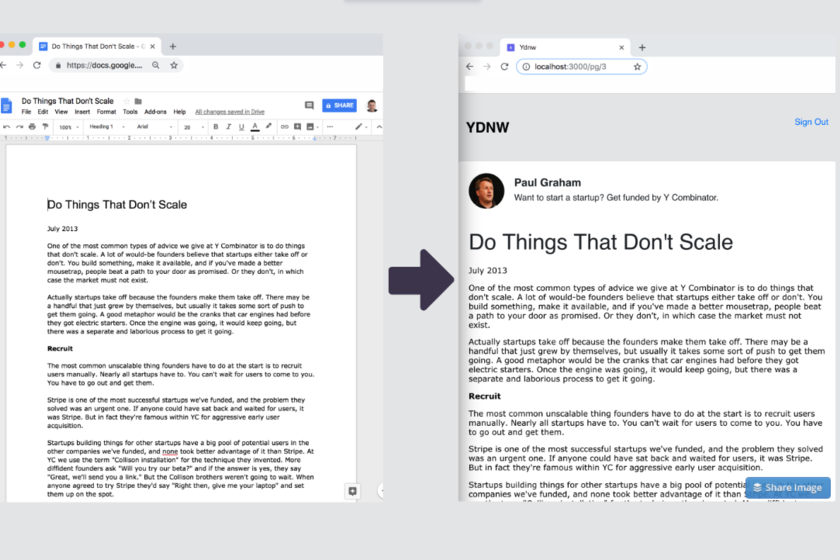Click the site info icon before localhost
The height and width of the screenshot is (560, 840).
(x=526, y=66)
